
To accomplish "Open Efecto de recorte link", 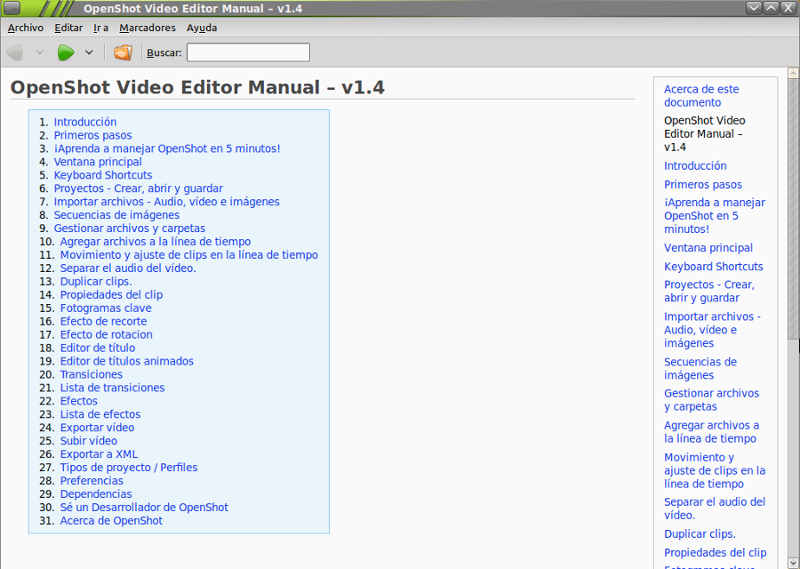I will (x=104, y=321).
